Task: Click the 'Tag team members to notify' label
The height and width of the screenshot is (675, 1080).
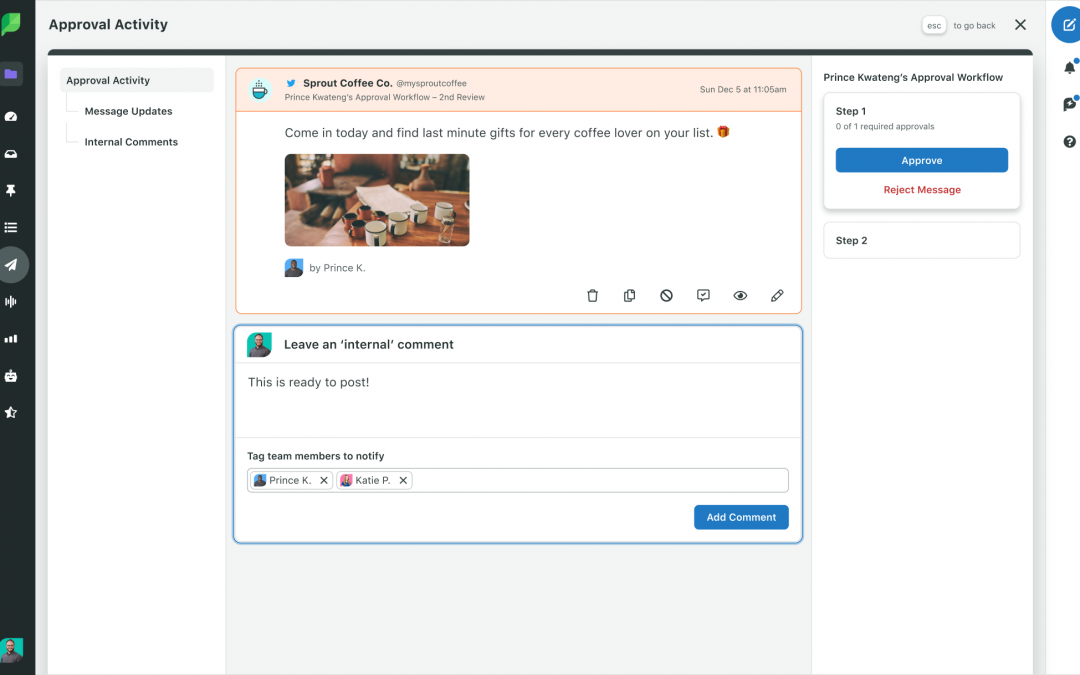Action: pyautogui.click(x=315, y=456)
